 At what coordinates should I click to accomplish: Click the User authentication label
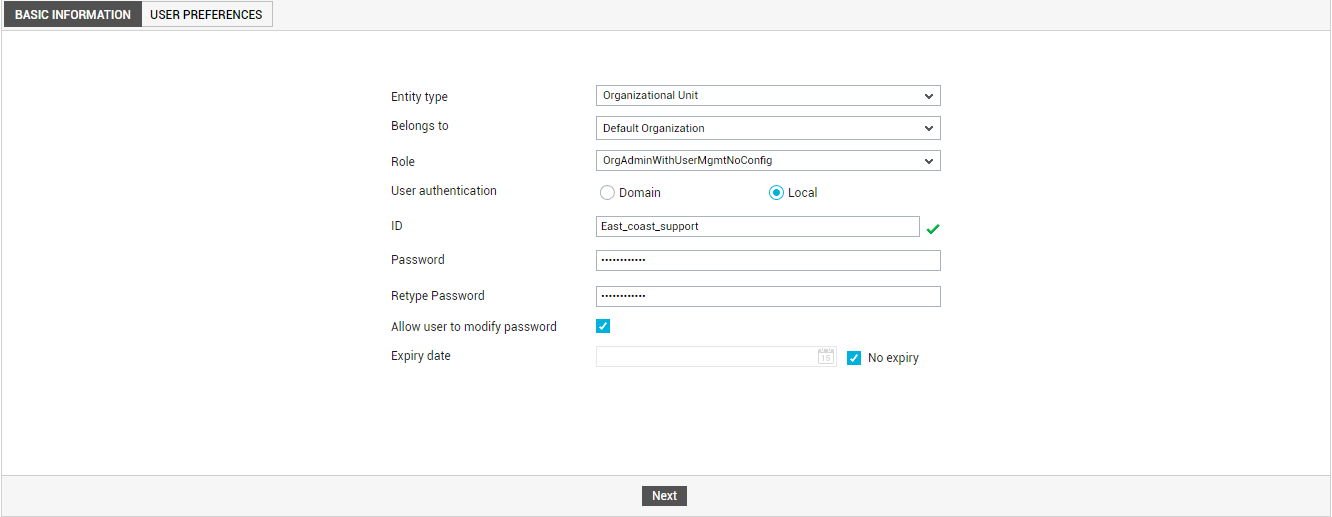point(444,190)
